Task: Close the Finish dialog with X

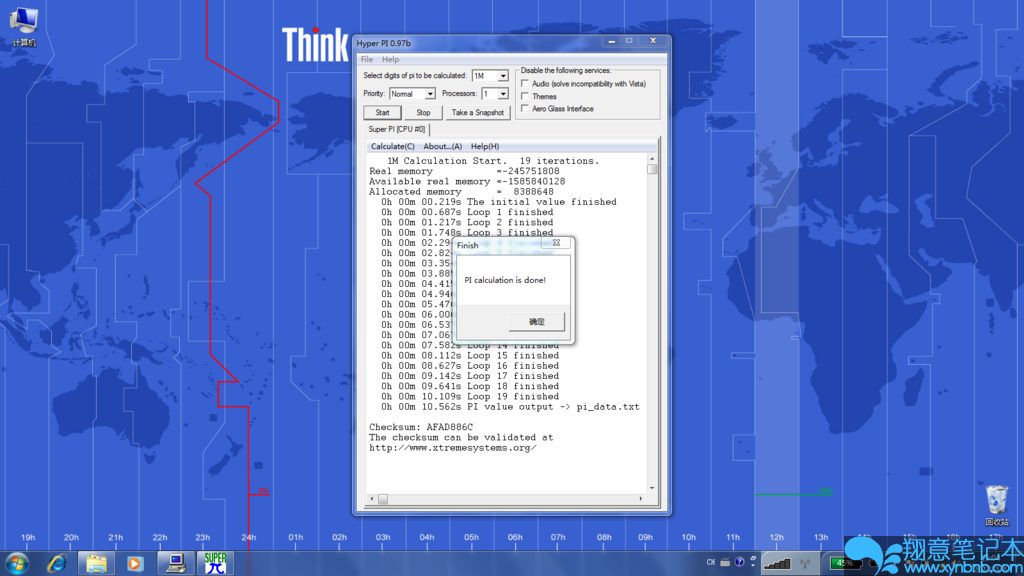Action: pos(556,242)
